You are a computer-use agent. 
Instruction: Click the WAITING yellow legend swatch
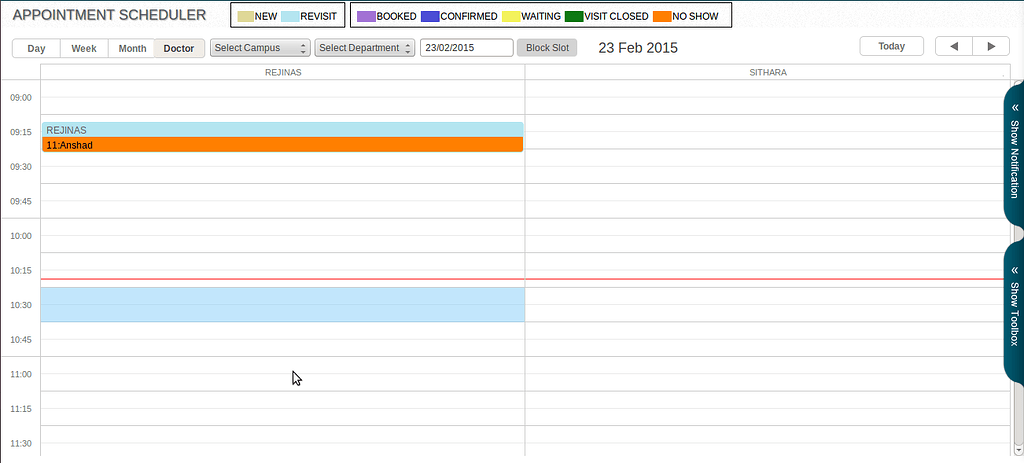[x=511, y=16]
